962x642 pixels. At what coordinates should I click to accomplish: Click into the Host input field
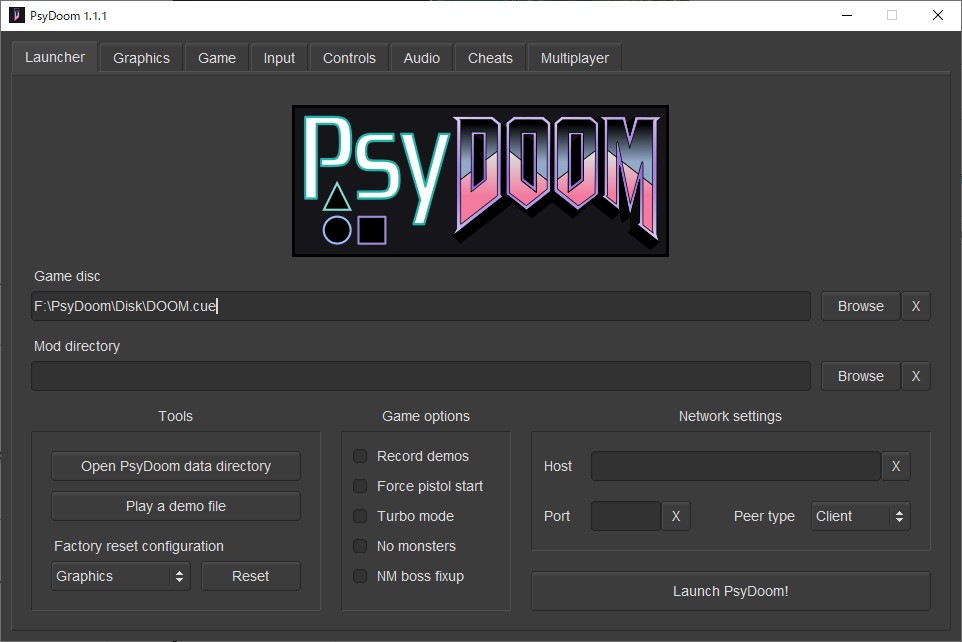pos(735,466)
